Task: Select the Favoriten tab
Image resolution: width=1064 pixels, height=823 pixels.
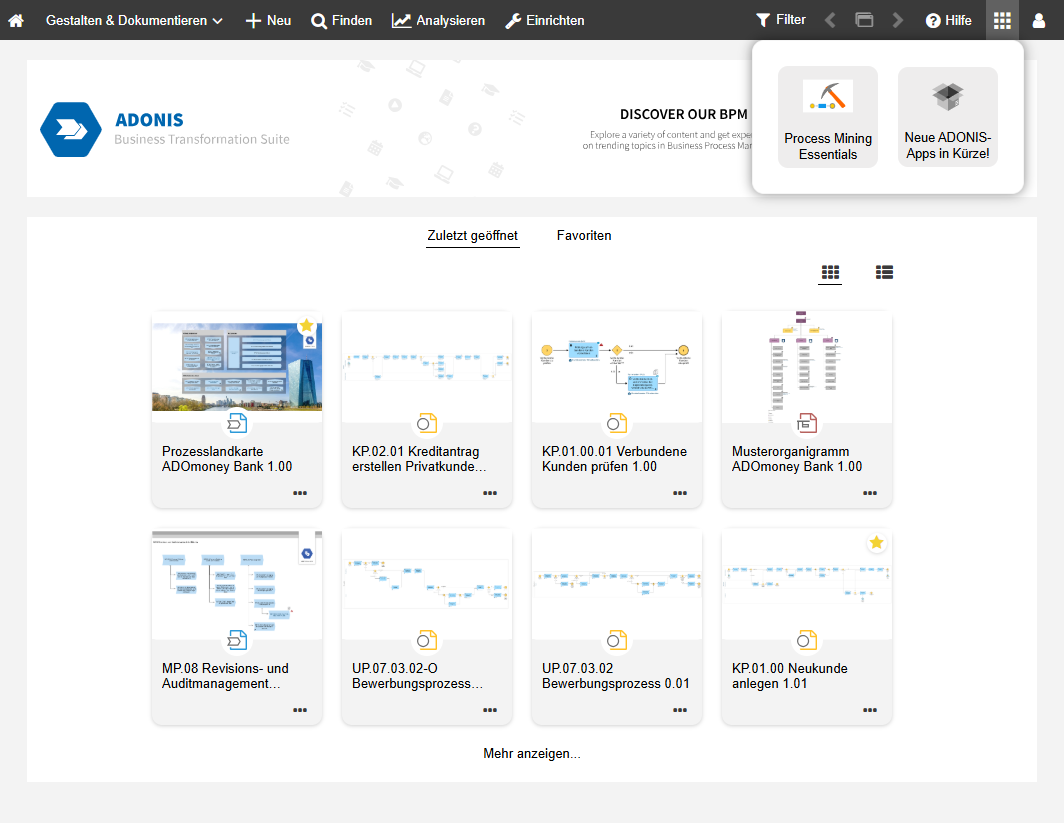Action: click(x=584, y=236)
